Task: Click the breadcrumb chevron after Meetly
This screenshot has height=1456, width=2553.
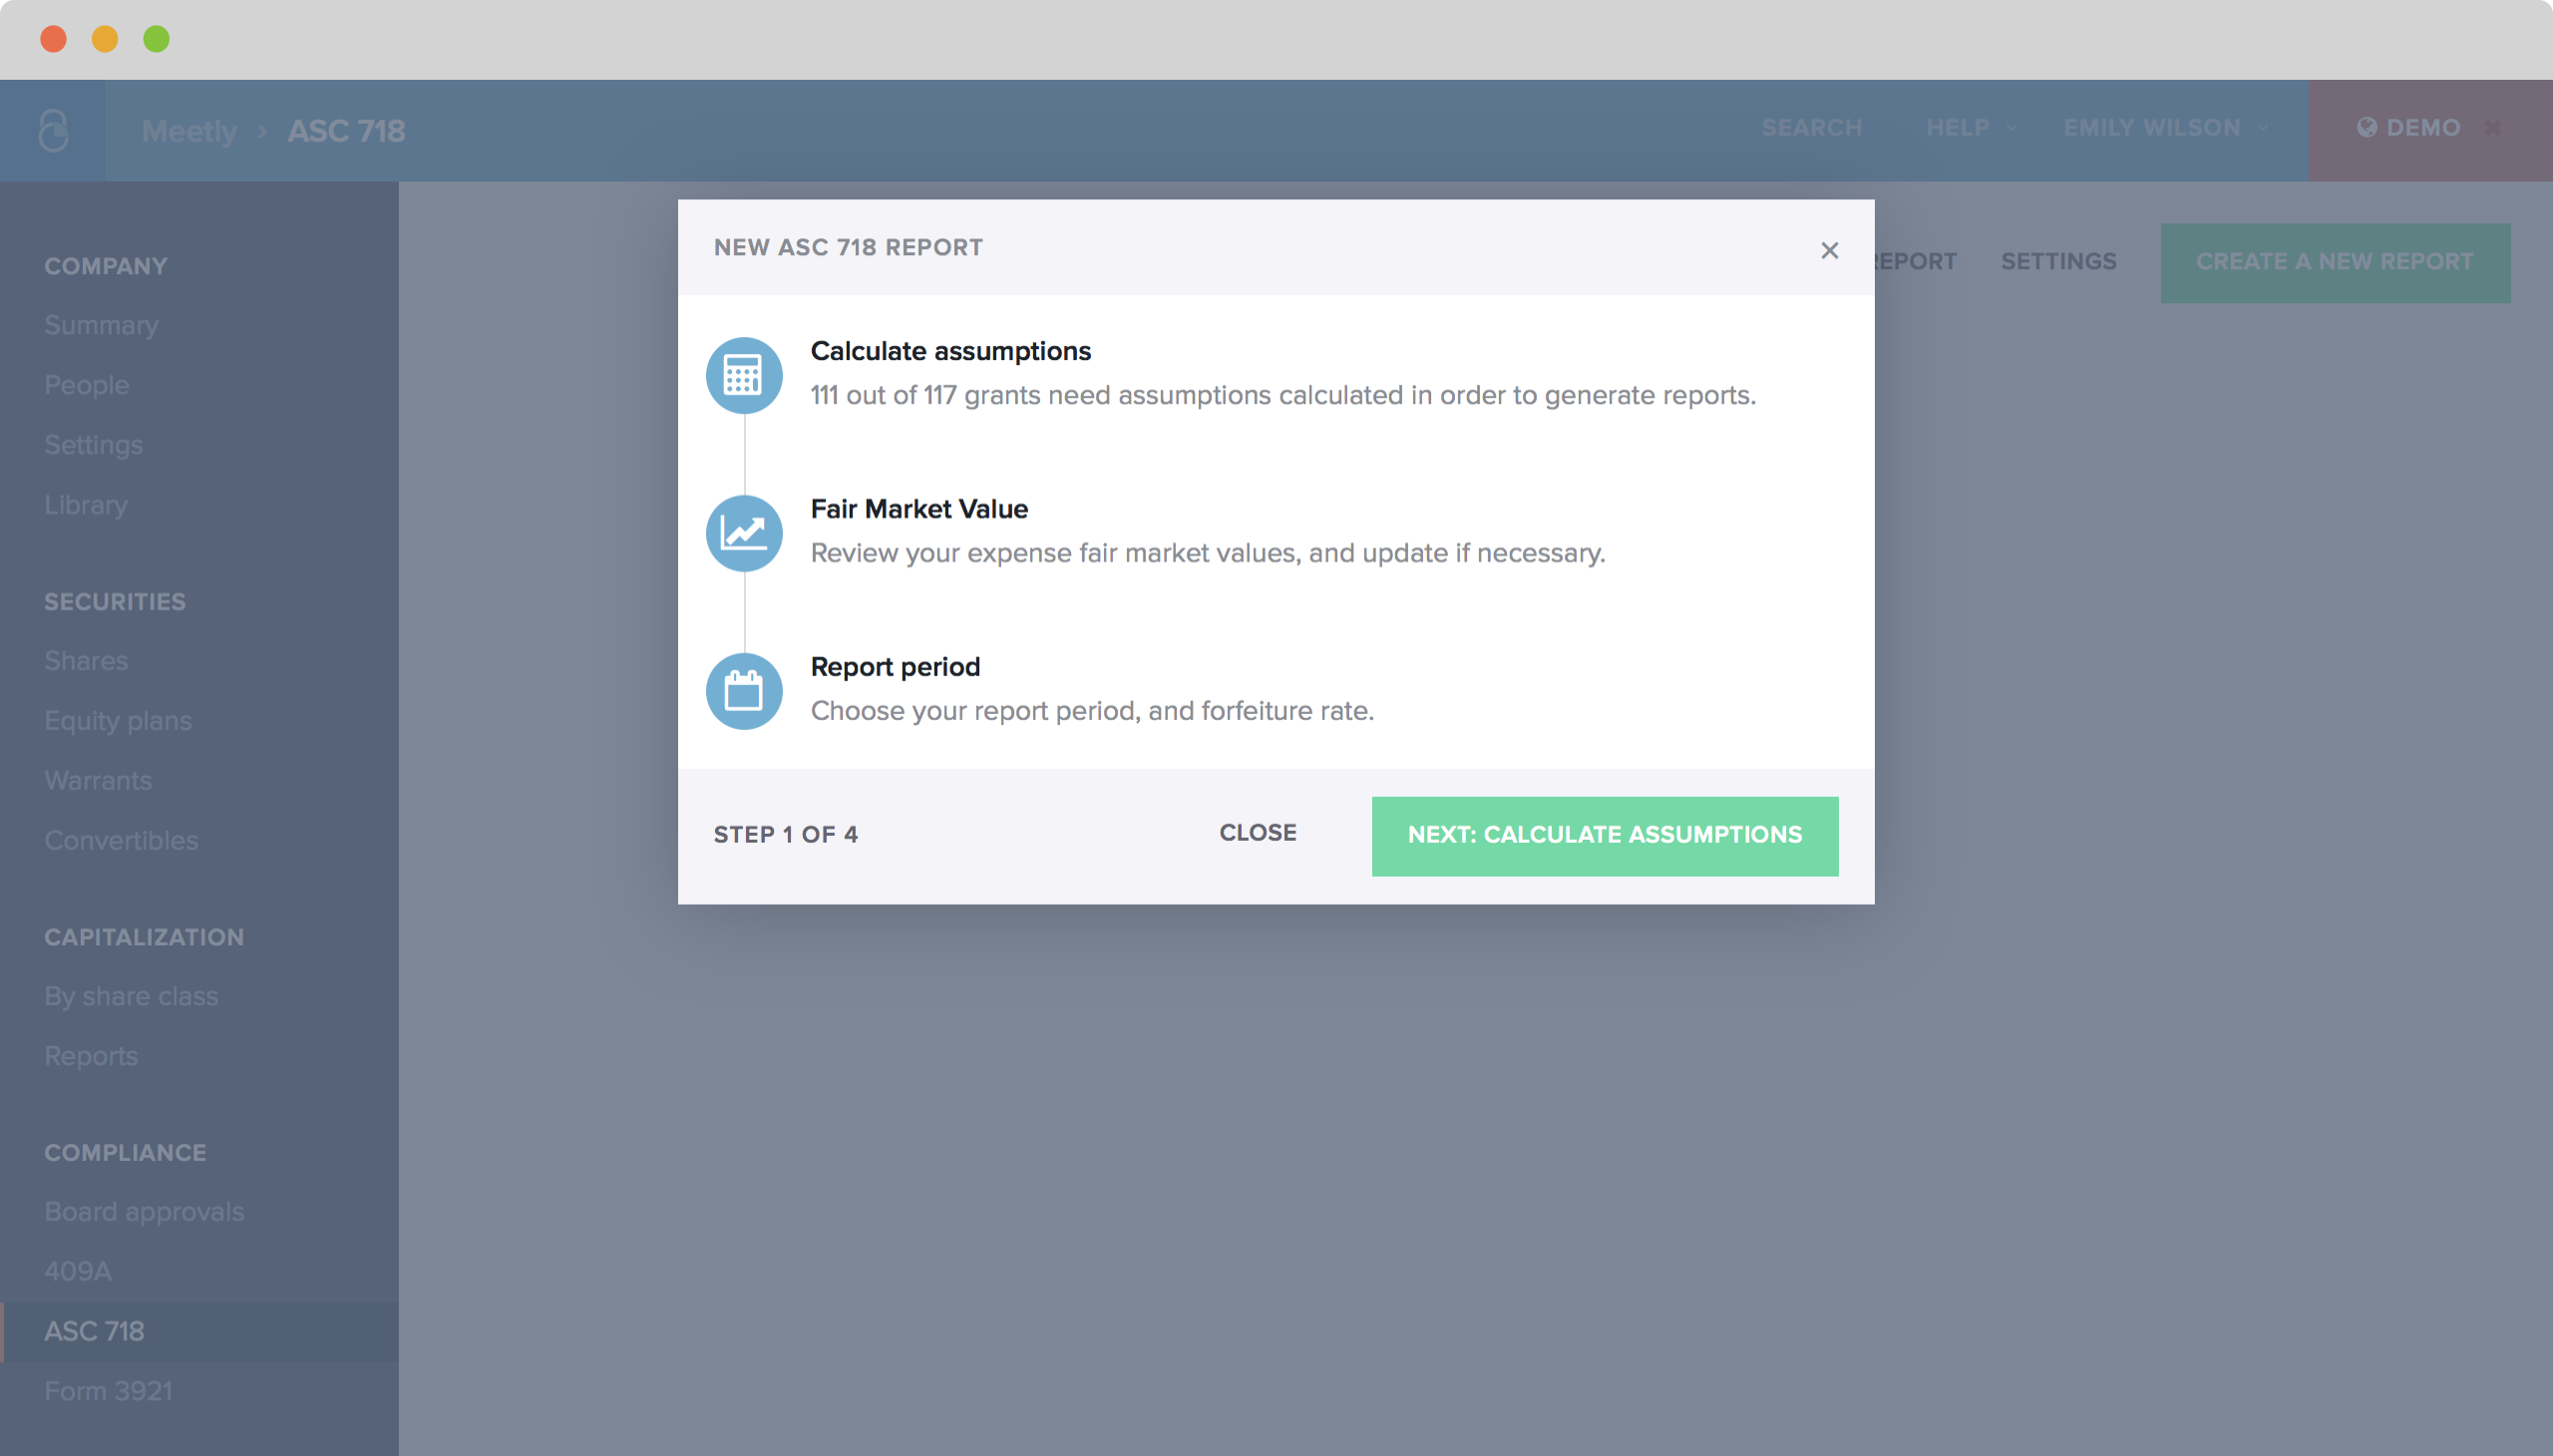Action: click(262, 131)
